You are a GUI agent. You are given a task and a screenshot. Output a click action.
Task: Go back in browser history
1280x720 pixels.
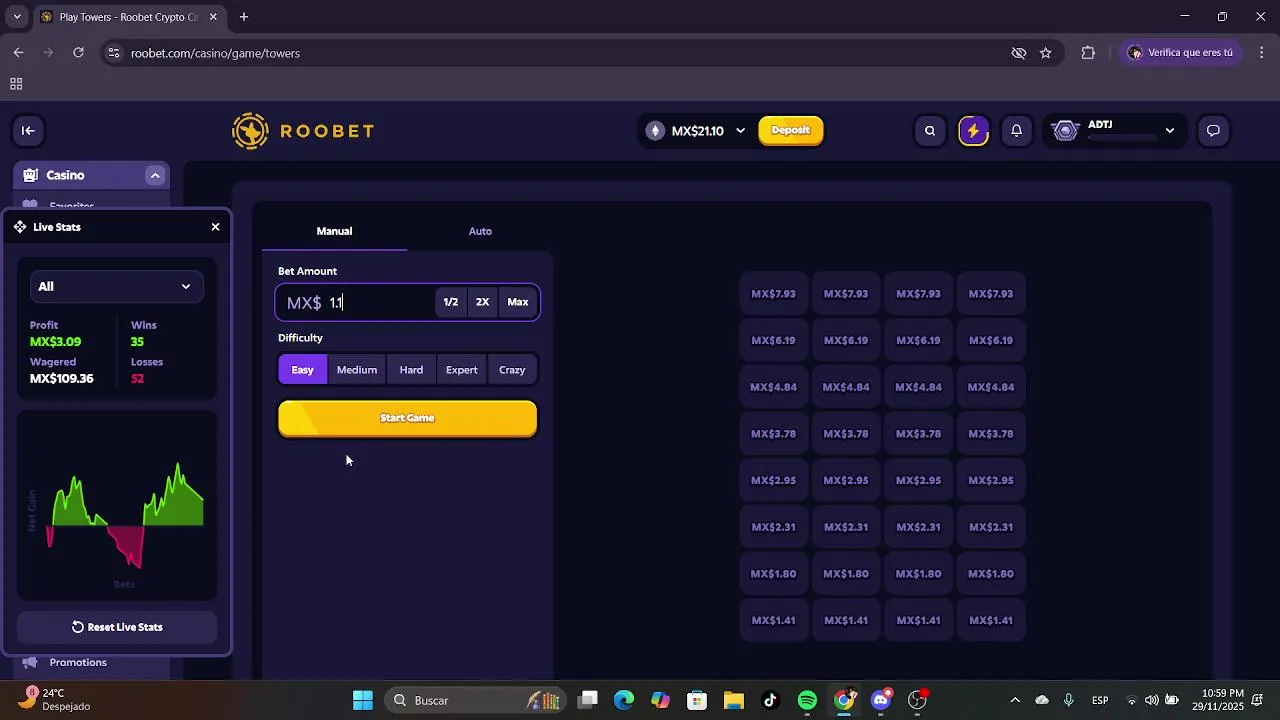click(x=19, y=53)
